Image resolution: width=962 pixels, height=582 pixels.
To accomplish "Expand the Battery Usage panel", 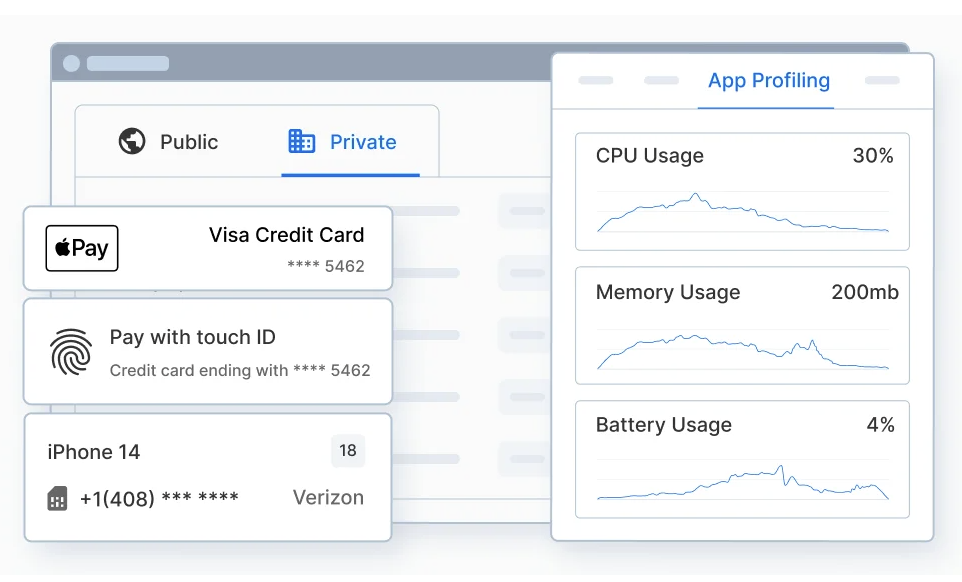I will coord(742,458).
